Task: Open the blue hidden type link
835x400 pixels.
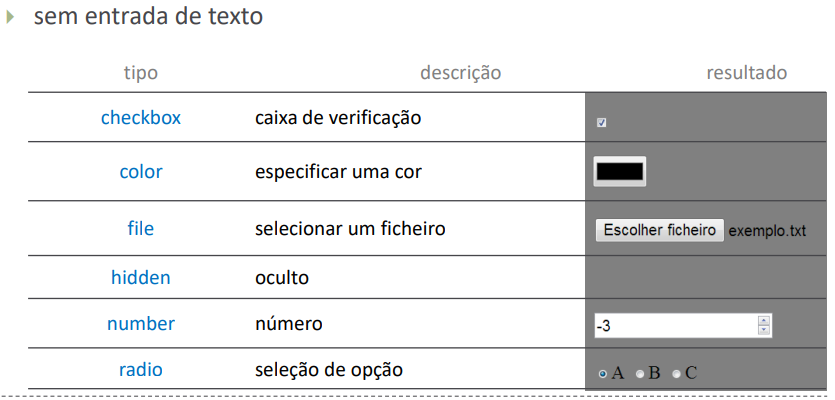Action: (141, 277)
